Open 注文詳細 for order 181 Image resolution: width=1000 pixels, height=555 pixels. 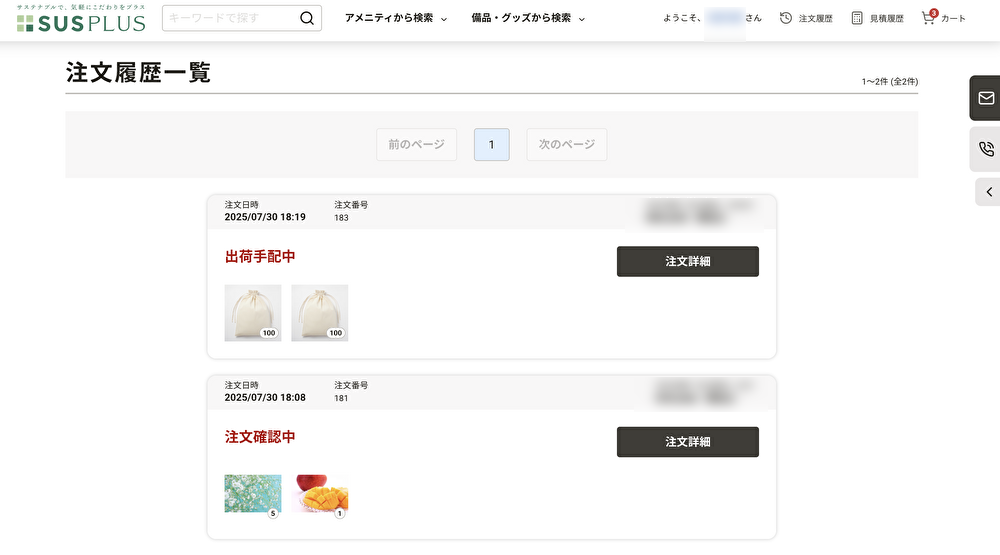[687, 442]
